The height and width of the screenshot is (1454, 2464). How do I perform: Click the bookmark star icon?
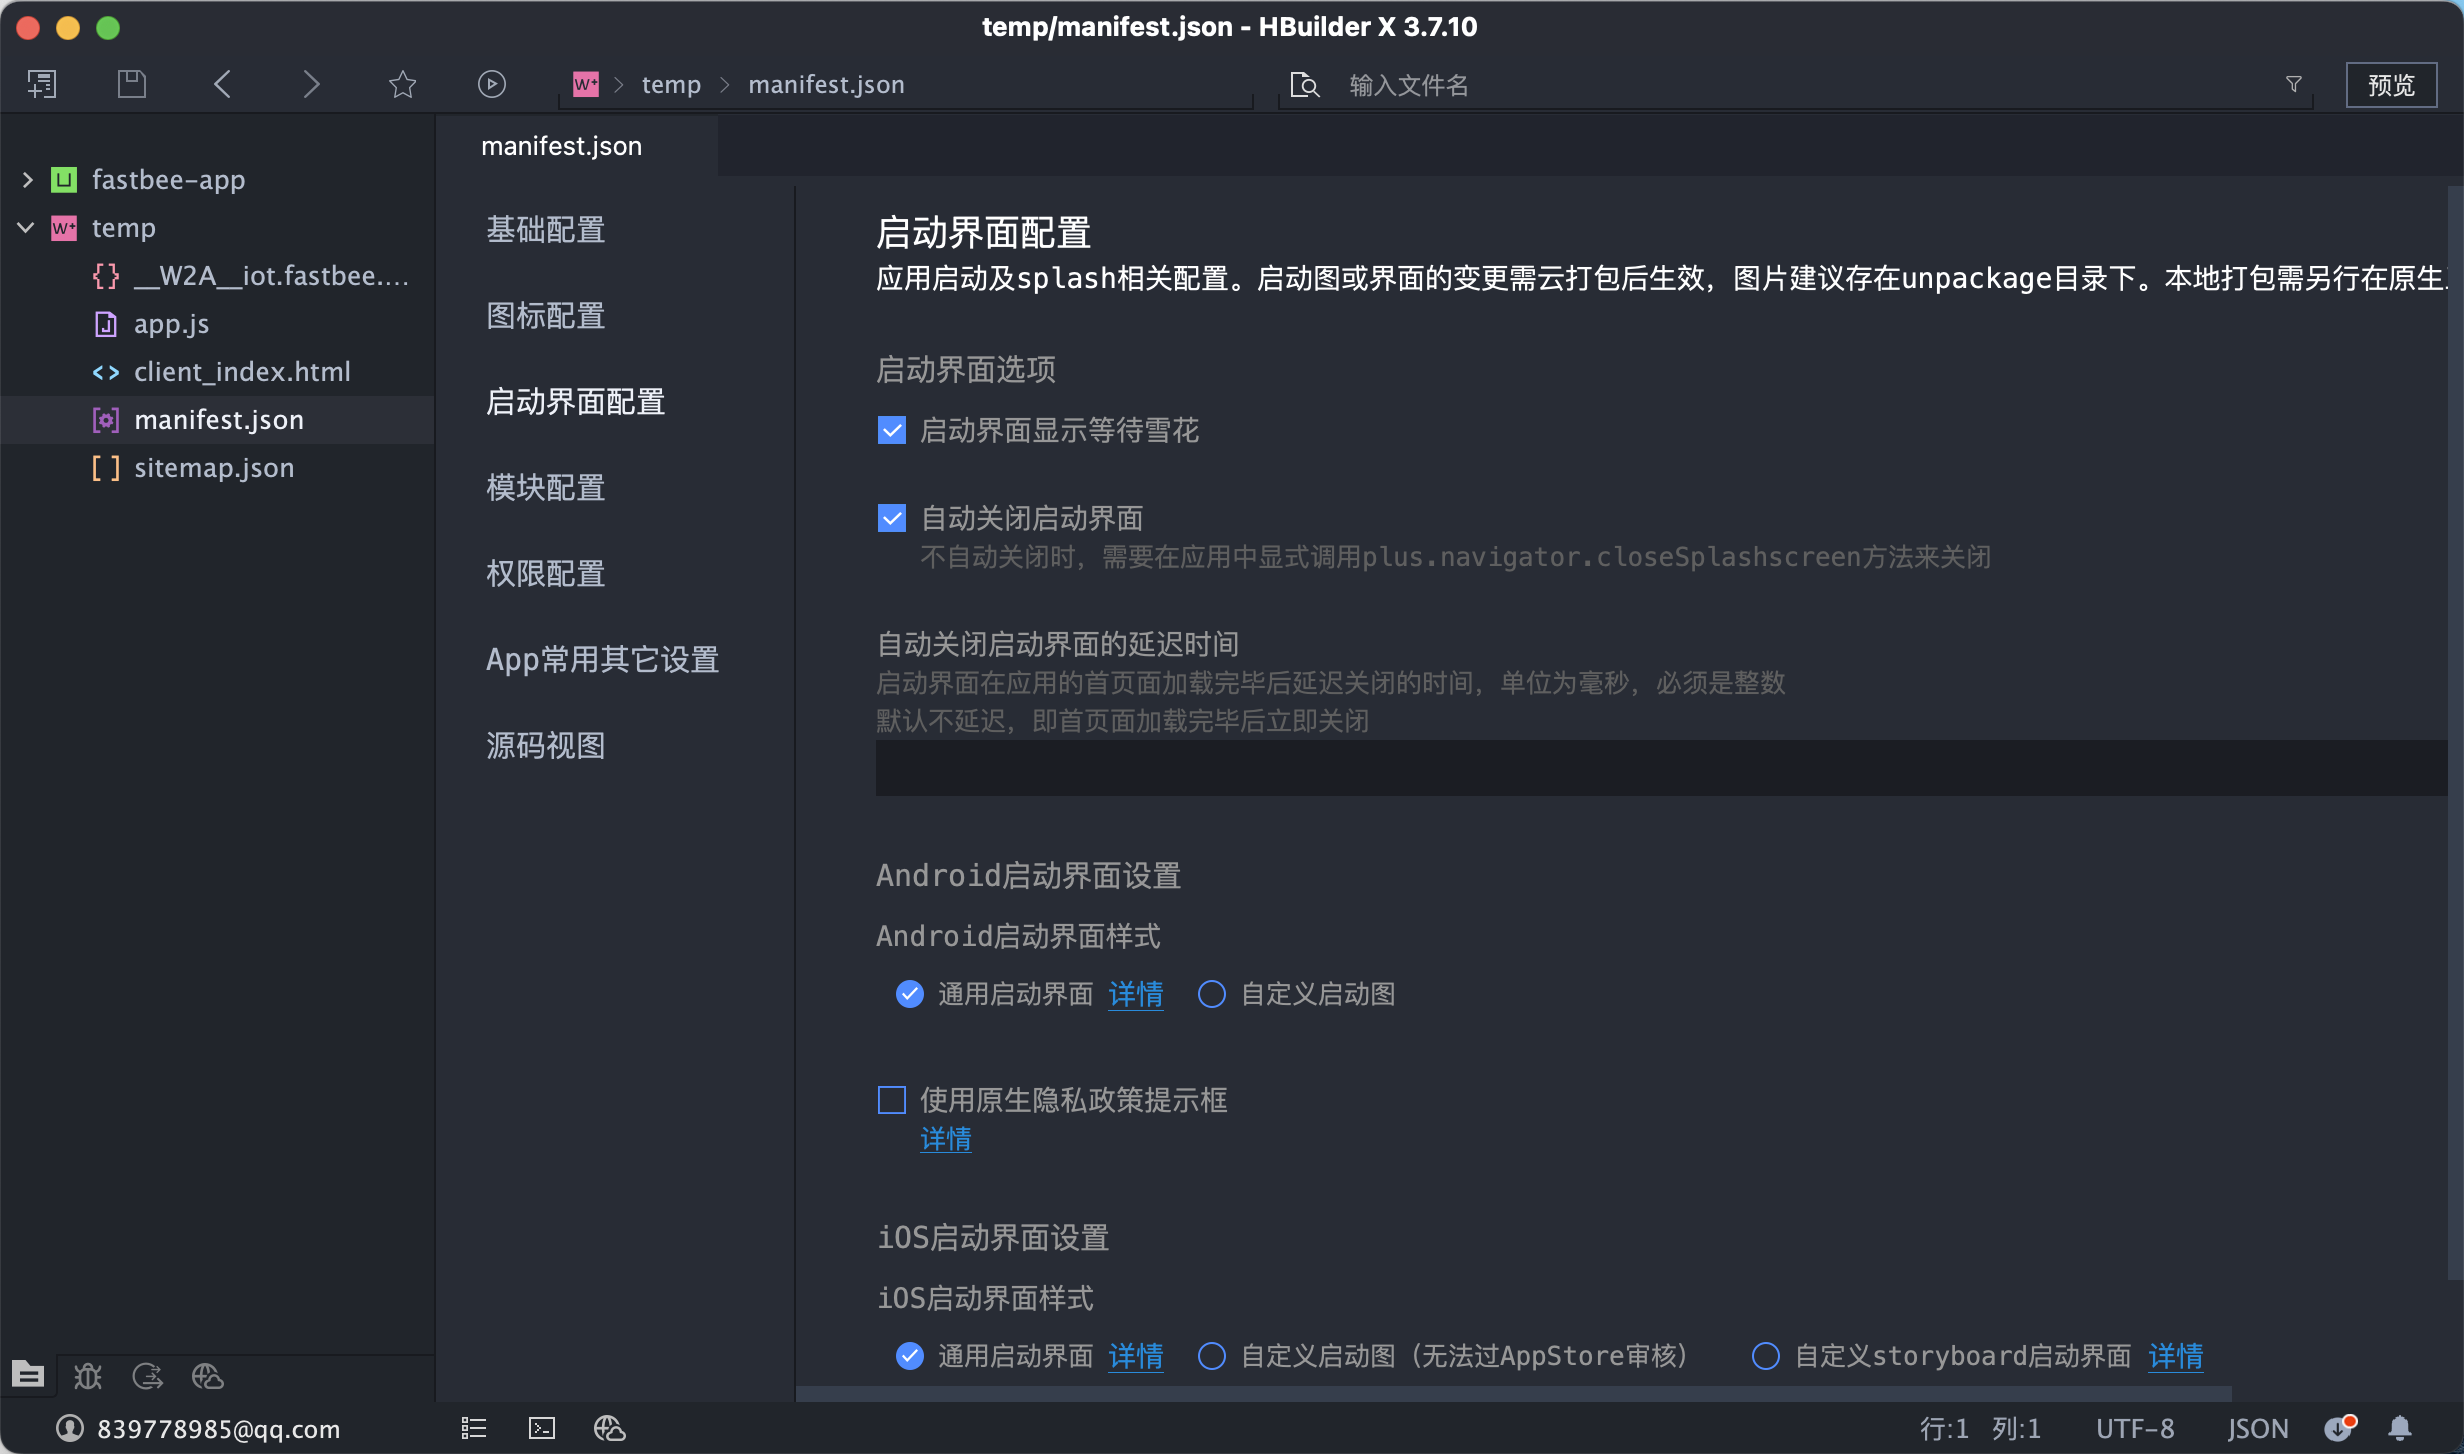pos(402,84)
